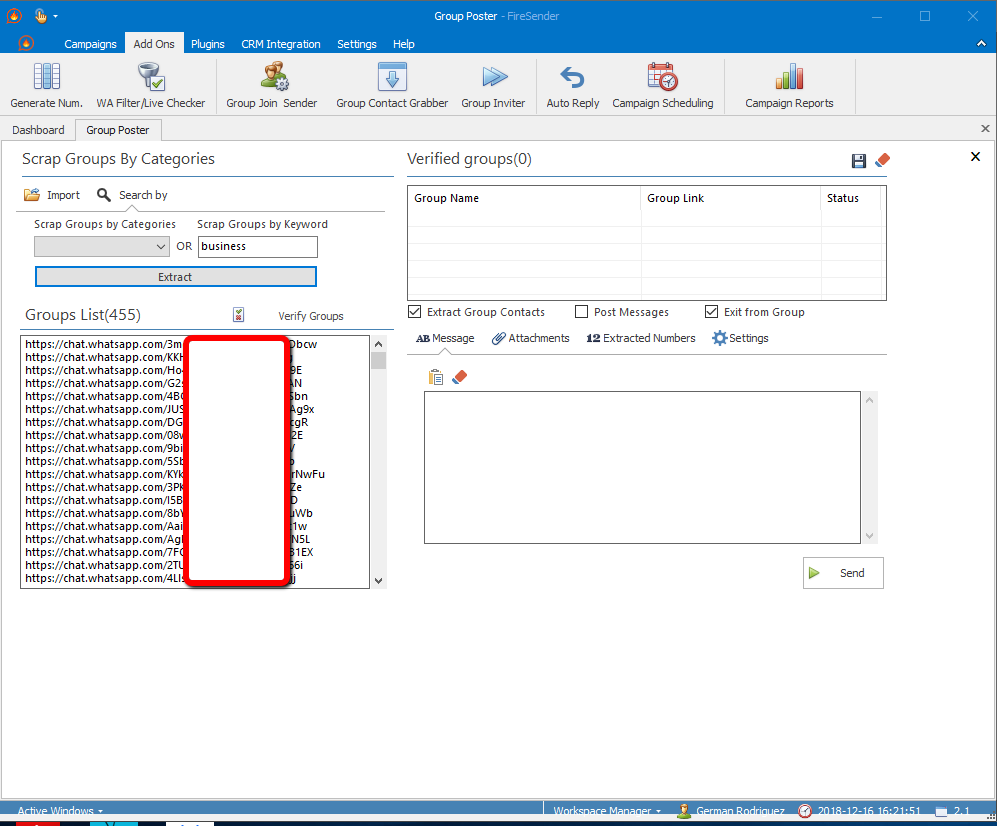
Task: Open the Group Inviter tool
Action: point(493,86)
